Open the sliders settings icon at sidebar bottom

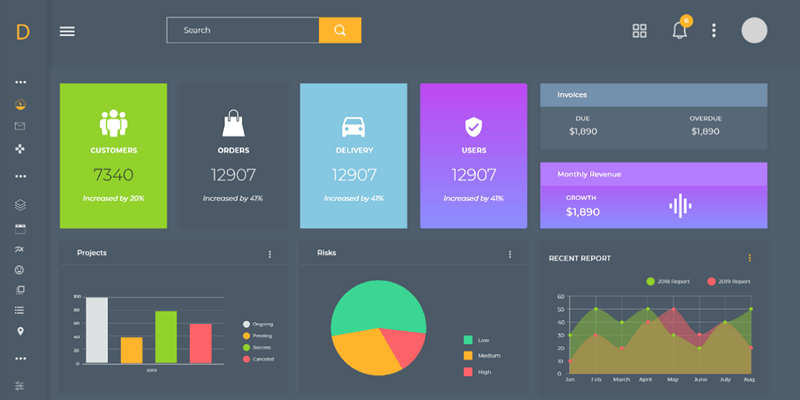click(20, 386)
